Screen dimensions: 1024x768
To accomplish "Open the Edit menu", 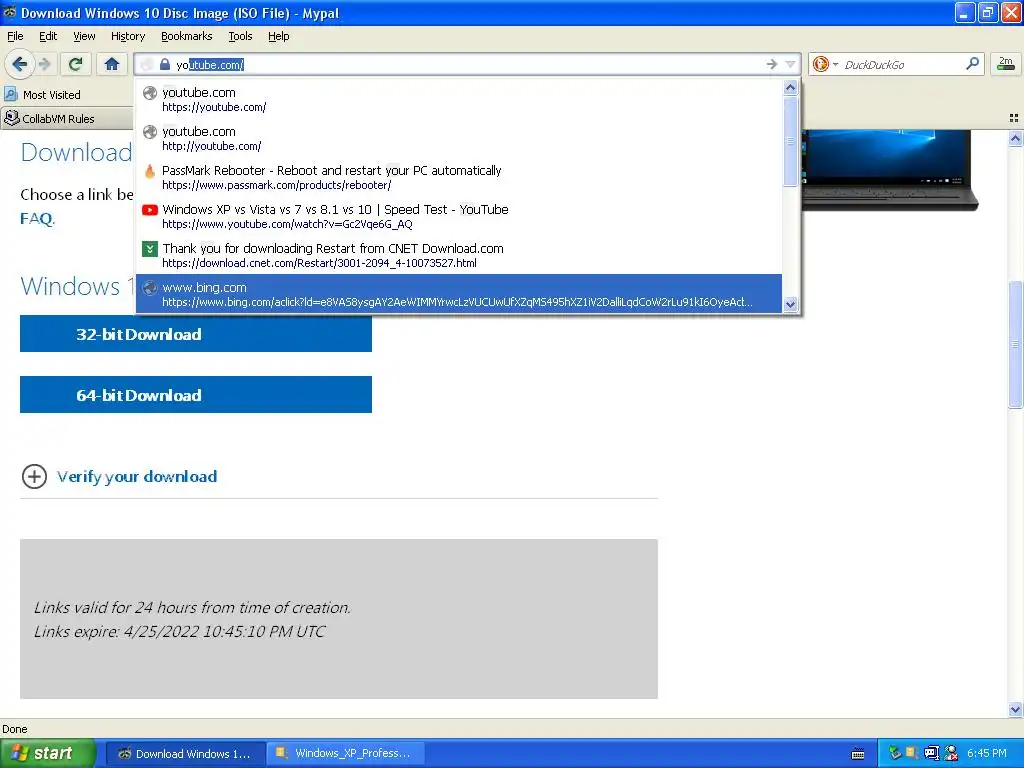I will pos(48,36).
